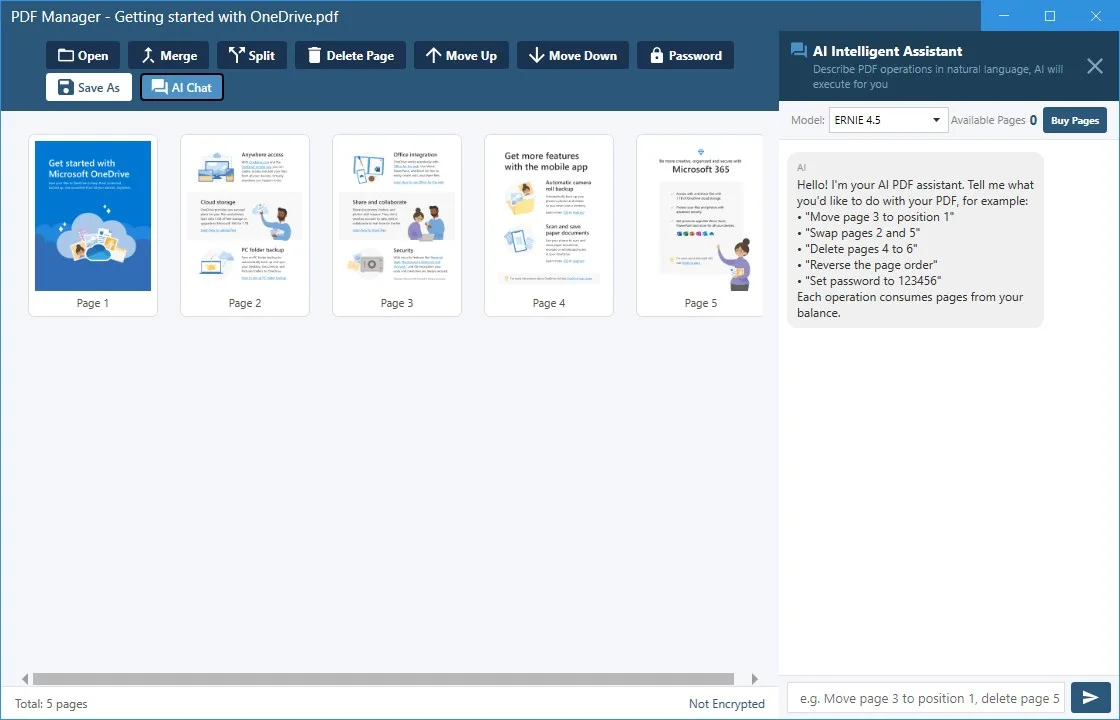The height and width of the screenshot is (720, 1120).
Task: Click the AI Intelligent Assistant chat icon
Action: (x=799, y=50)
